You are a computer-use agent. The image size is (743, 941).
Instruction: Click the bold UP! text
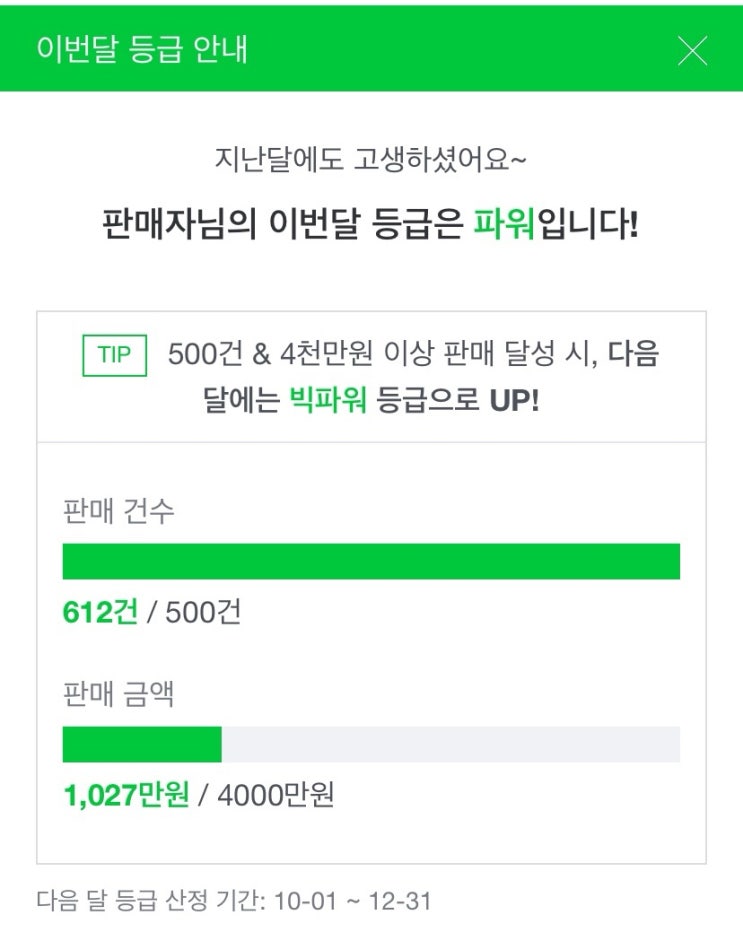(514, 402)
